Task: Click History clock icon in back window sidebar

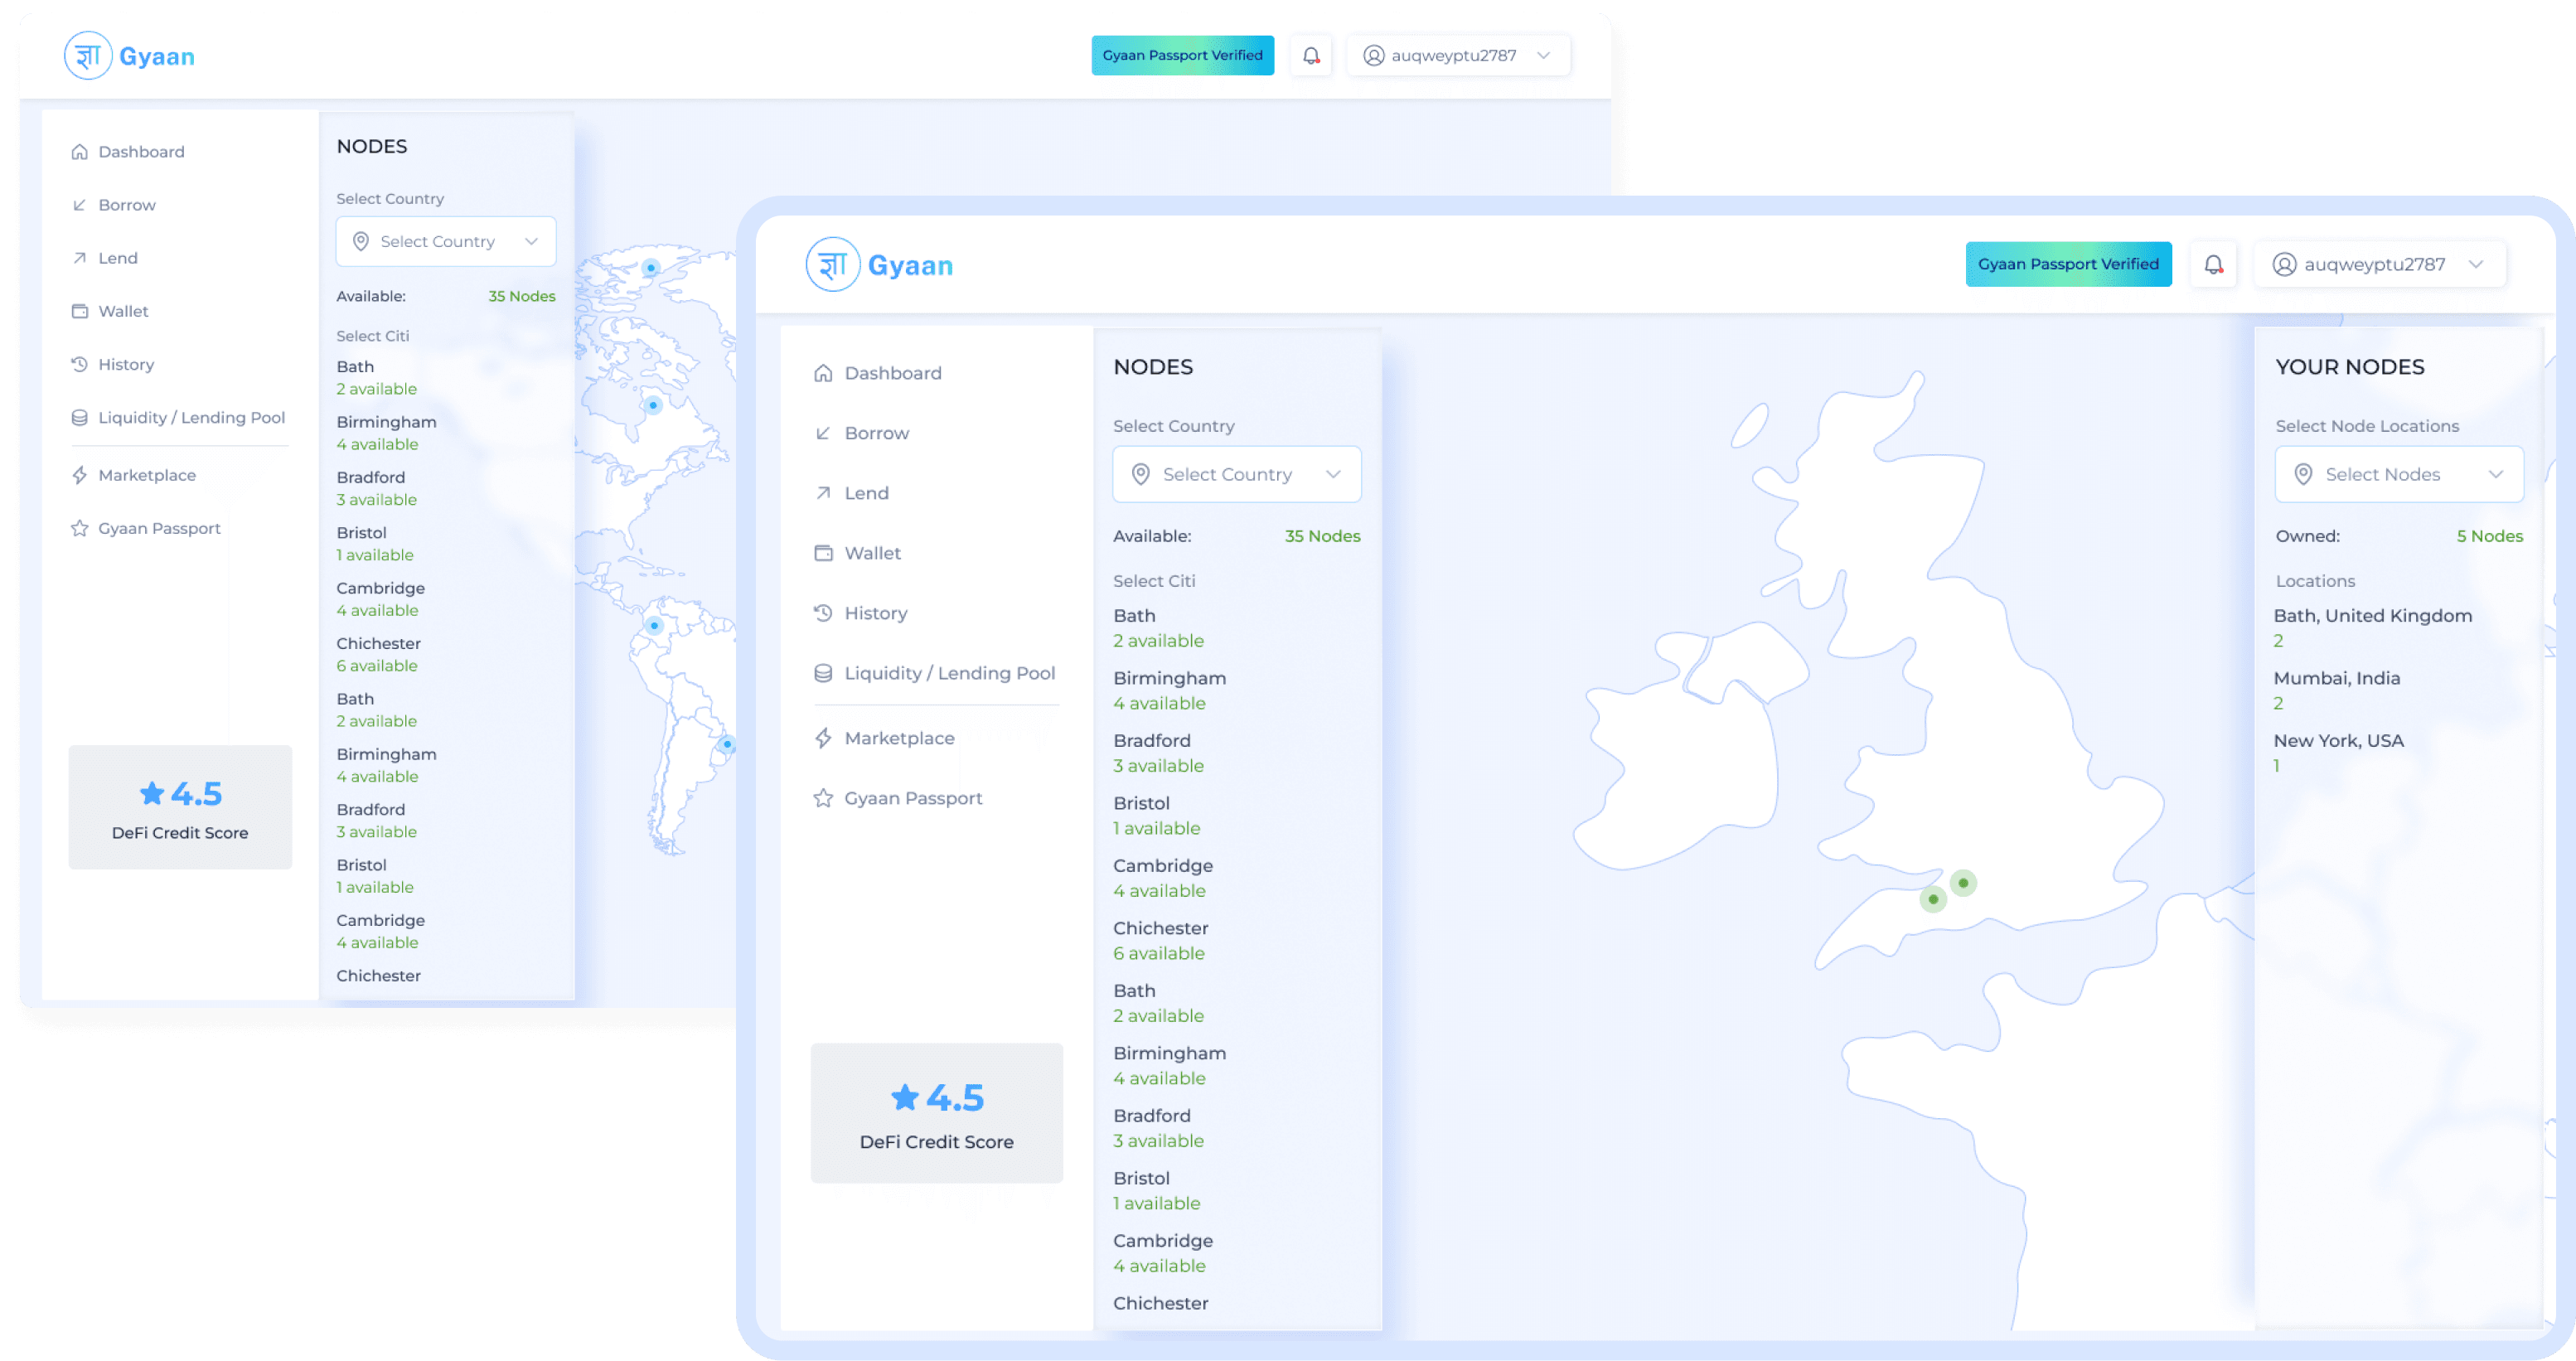Action: pos(79,364)
